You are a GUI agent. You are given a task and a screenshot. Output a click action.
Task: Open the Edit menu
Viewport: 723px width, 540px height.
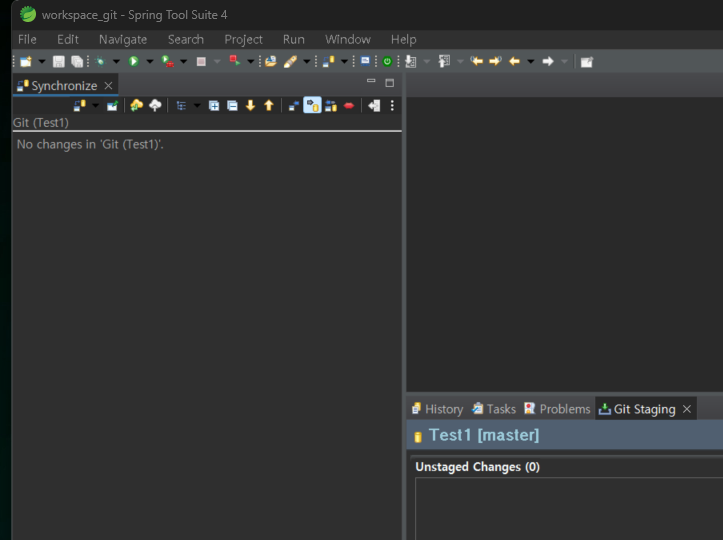point(68,39)
